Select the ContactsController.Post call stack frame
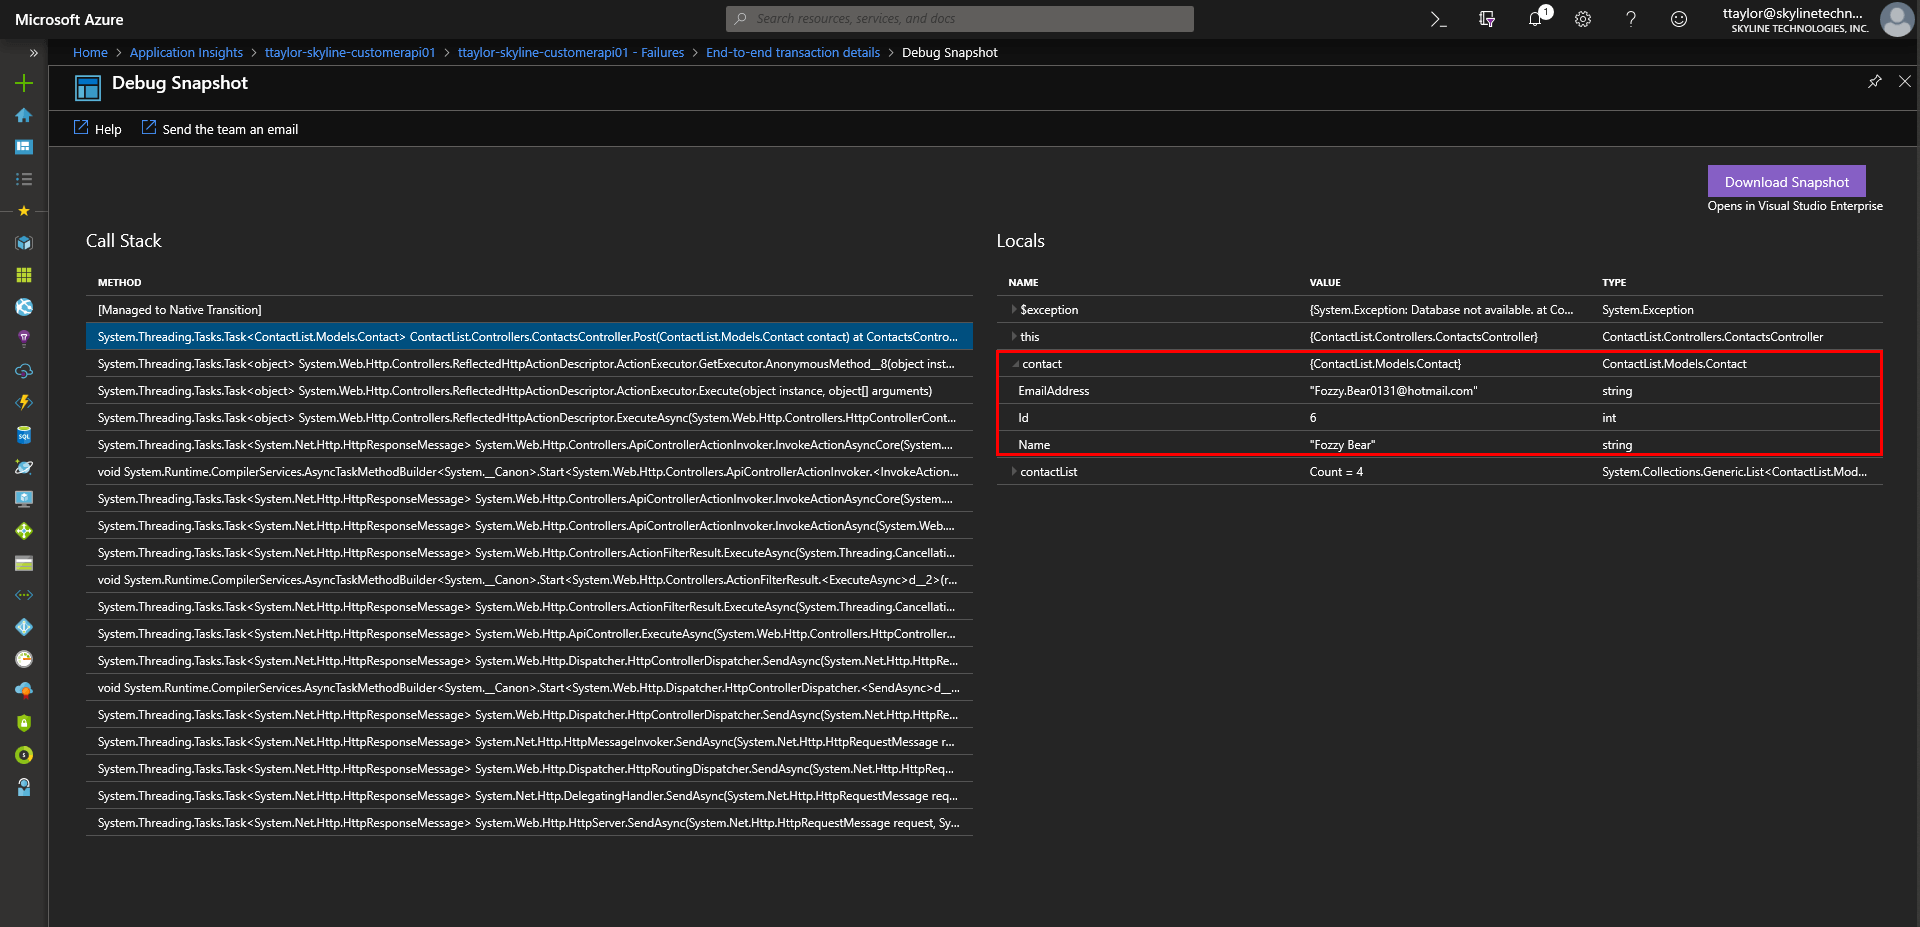1920x927 pixels. coord(529,337)
